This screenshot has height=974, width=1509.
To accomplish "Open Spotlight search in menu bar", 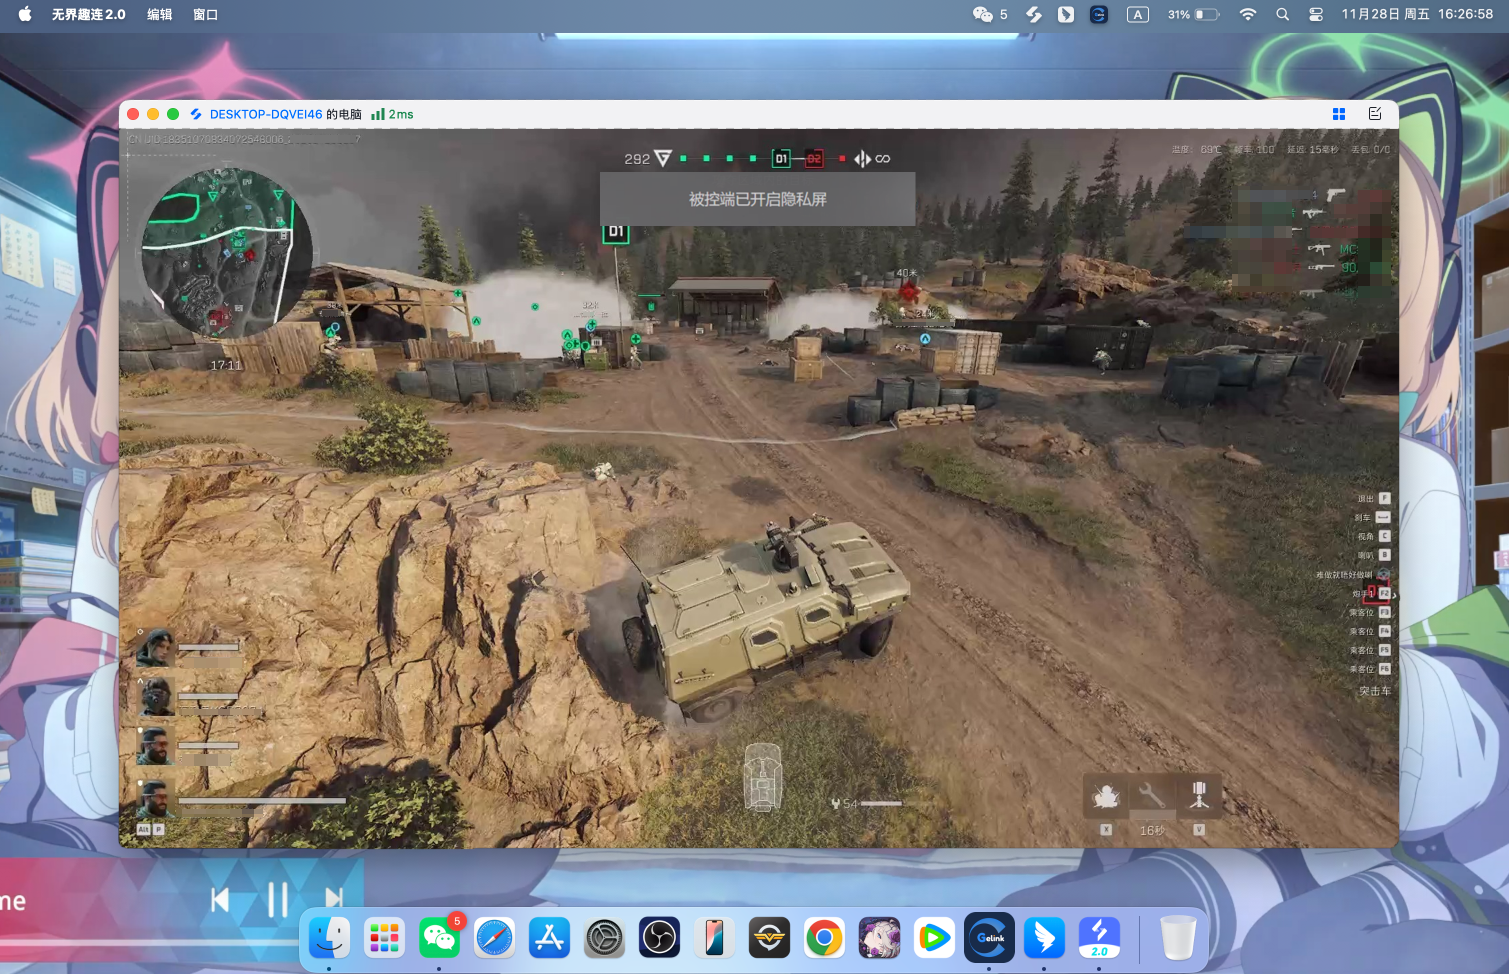I will pyautogui.click(x=1283, y=15).
